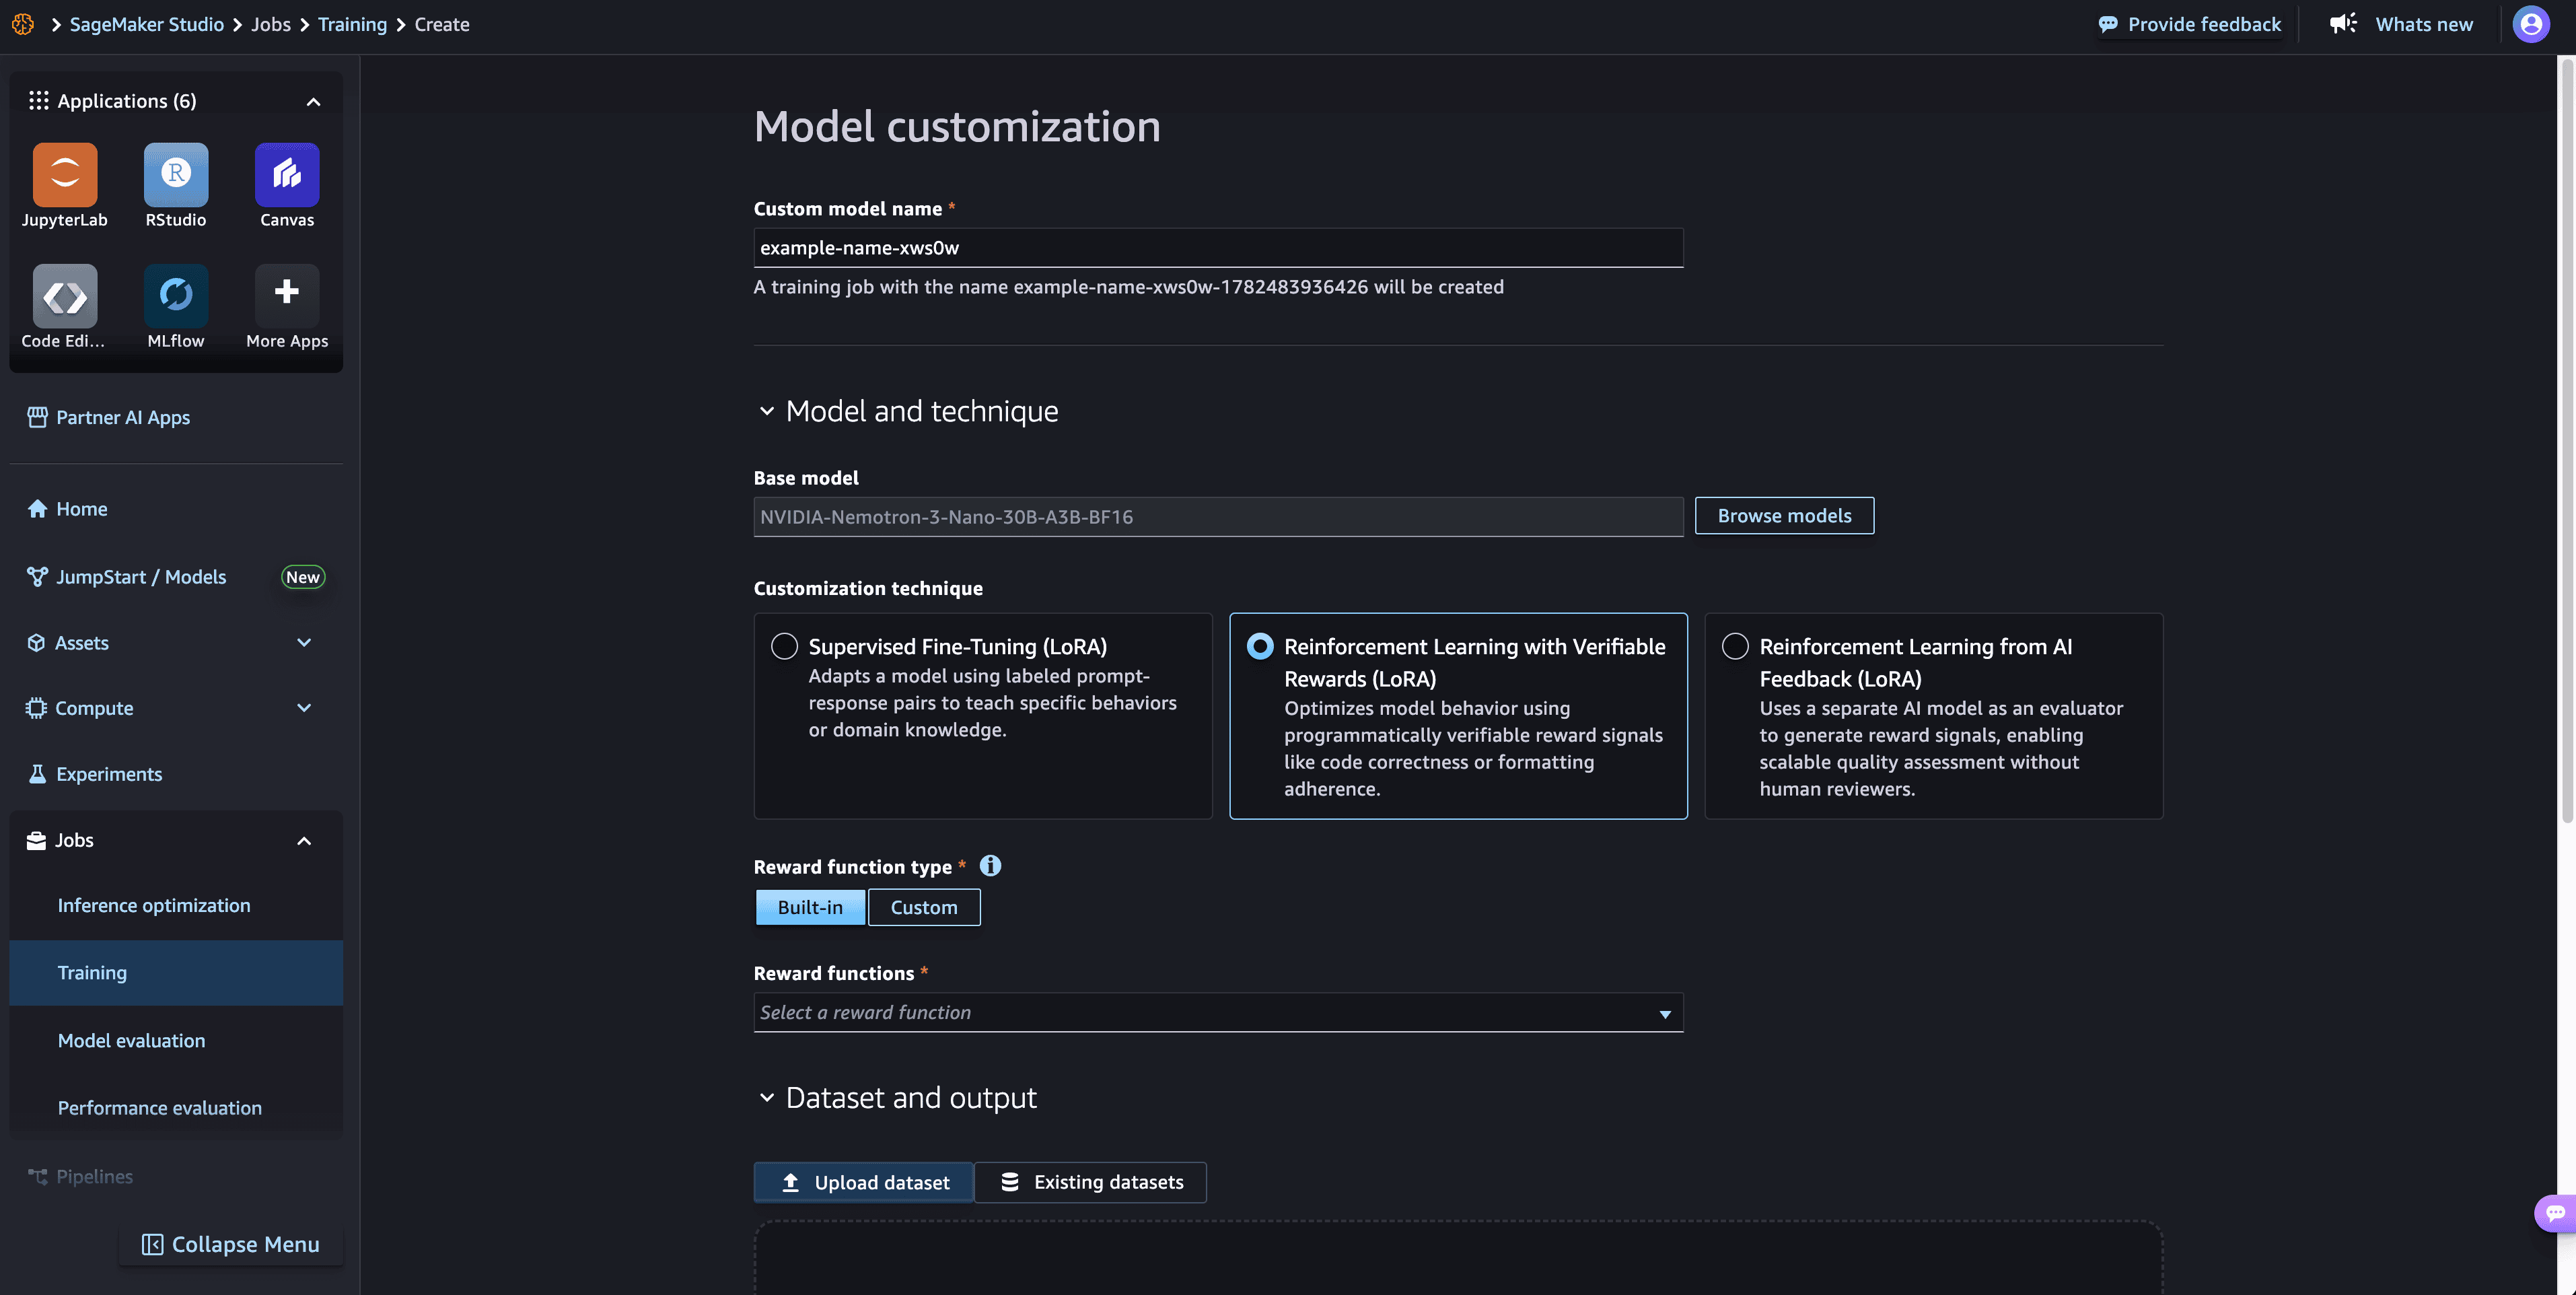Switch to the Existing datasets tab

tap(1091, 1183)
